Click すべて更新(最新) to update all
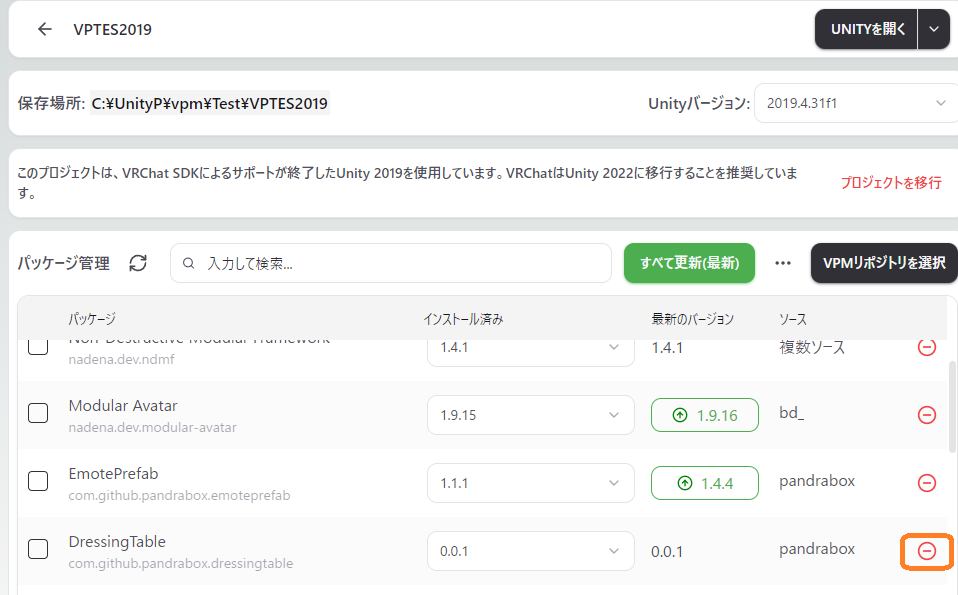This screenshot has height=595, width=958. pos(689,263)
